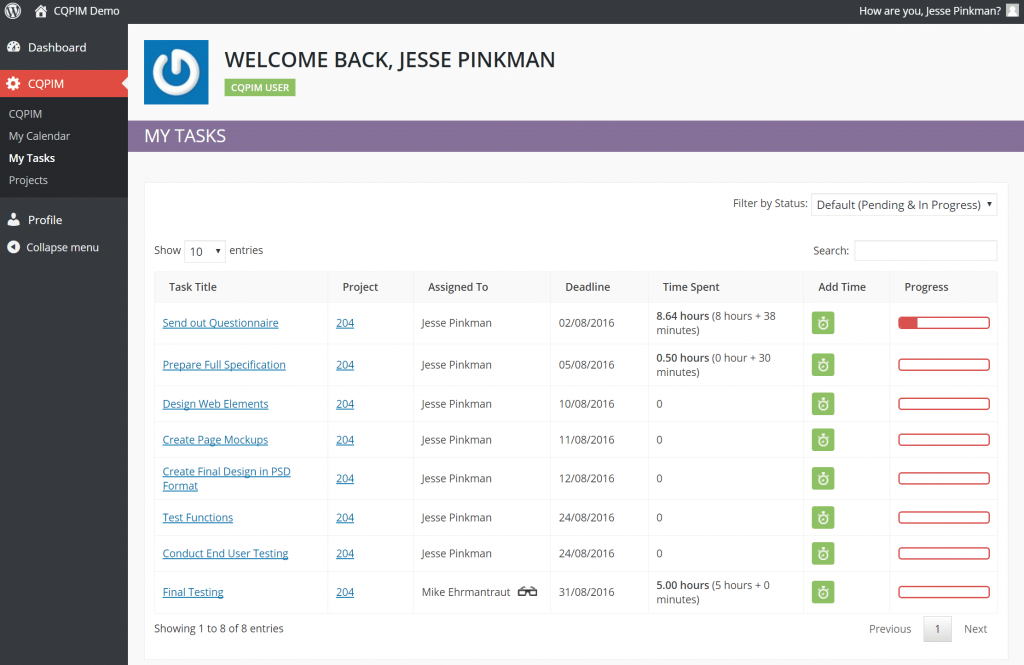Add time to Send out Questionnaire via stopwatch icon
The width and height of the screenshot is (1024, 665).
click(x=822, y=322)
